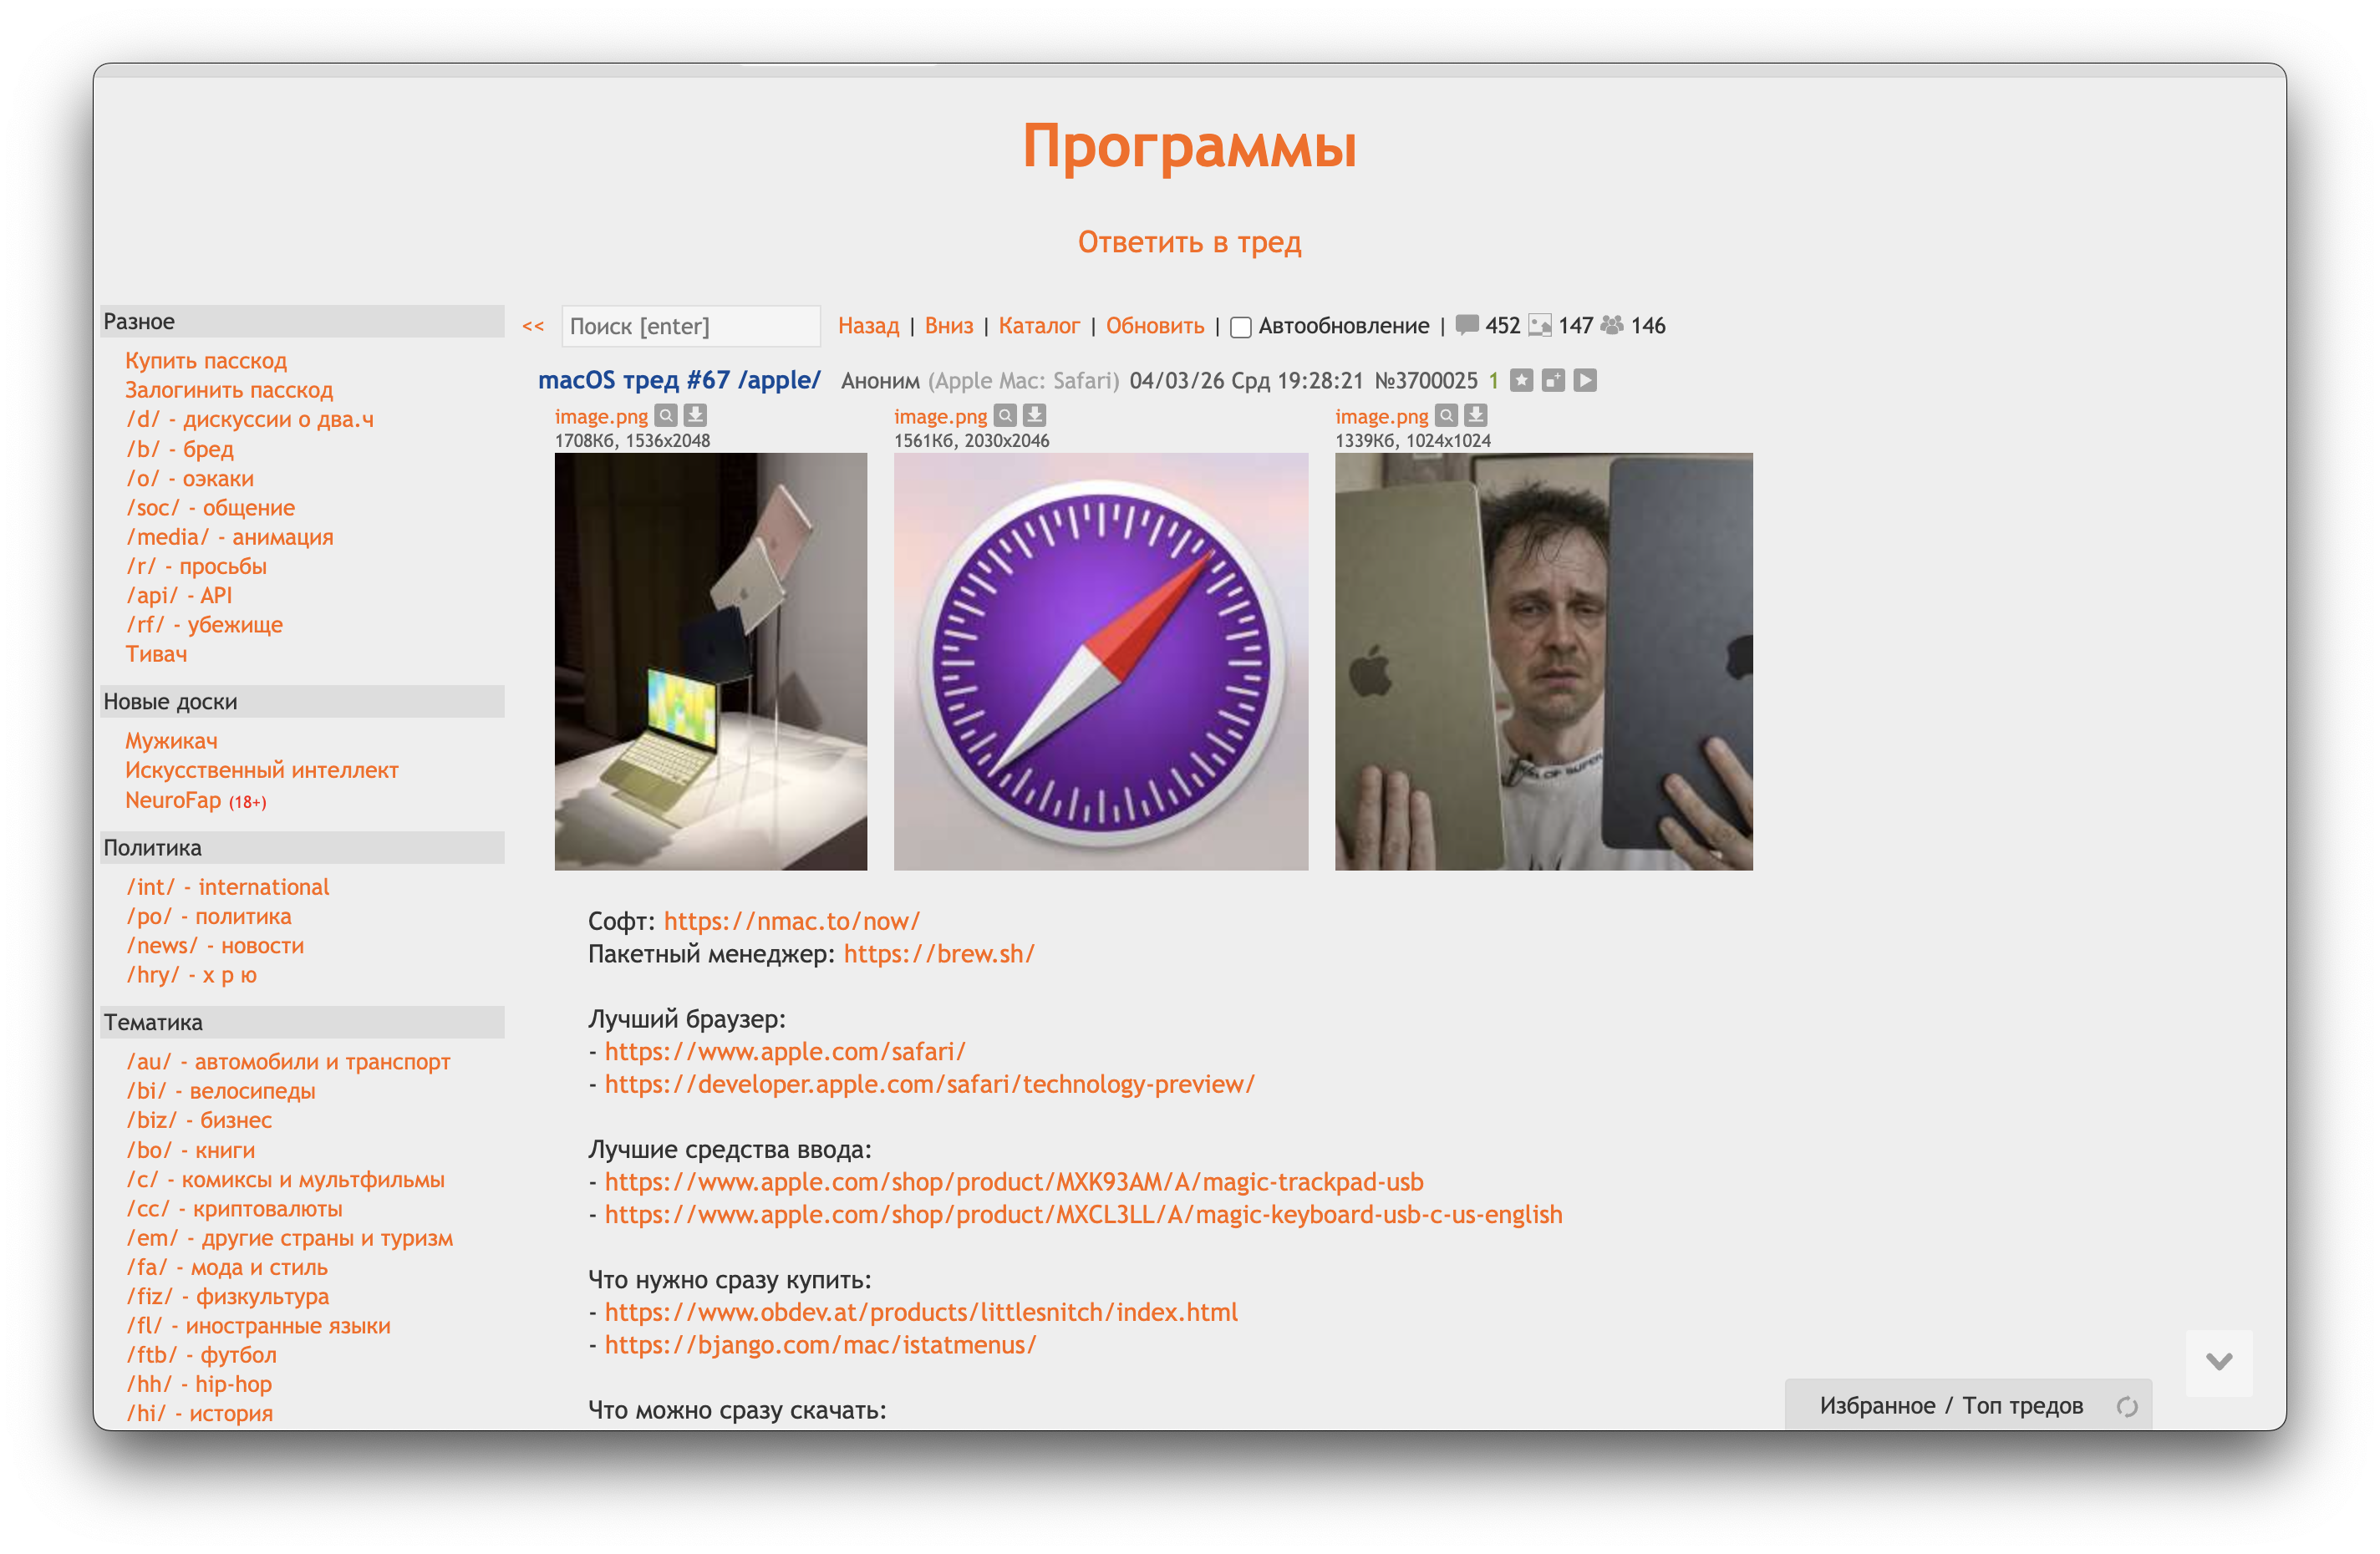
Task: Open Залогинить пасскод in the sidebar
Action: [x=229, y=390]
